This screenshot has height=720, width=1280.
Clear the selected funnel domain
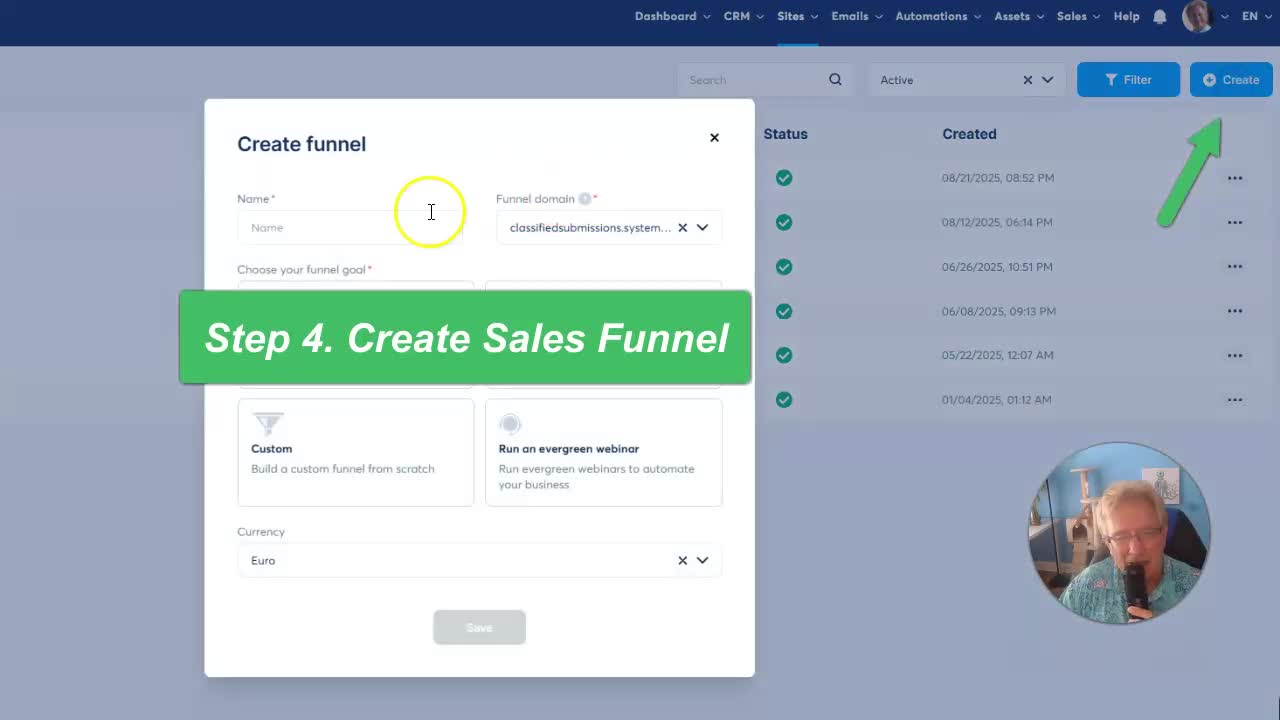pos(682,228)
